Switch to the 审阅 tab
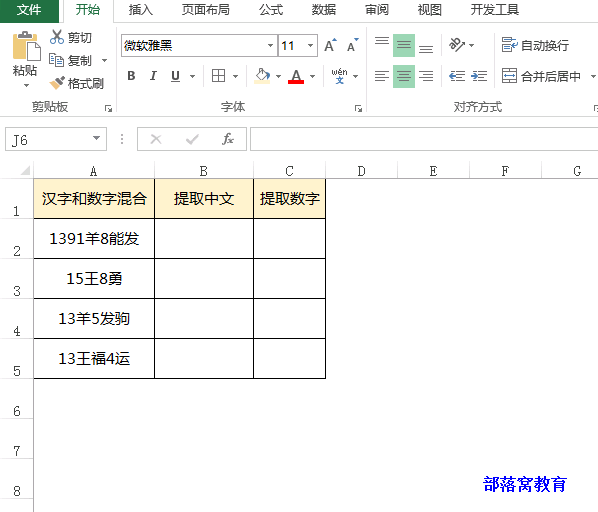 pyautogui.click(x=377, y=10)
